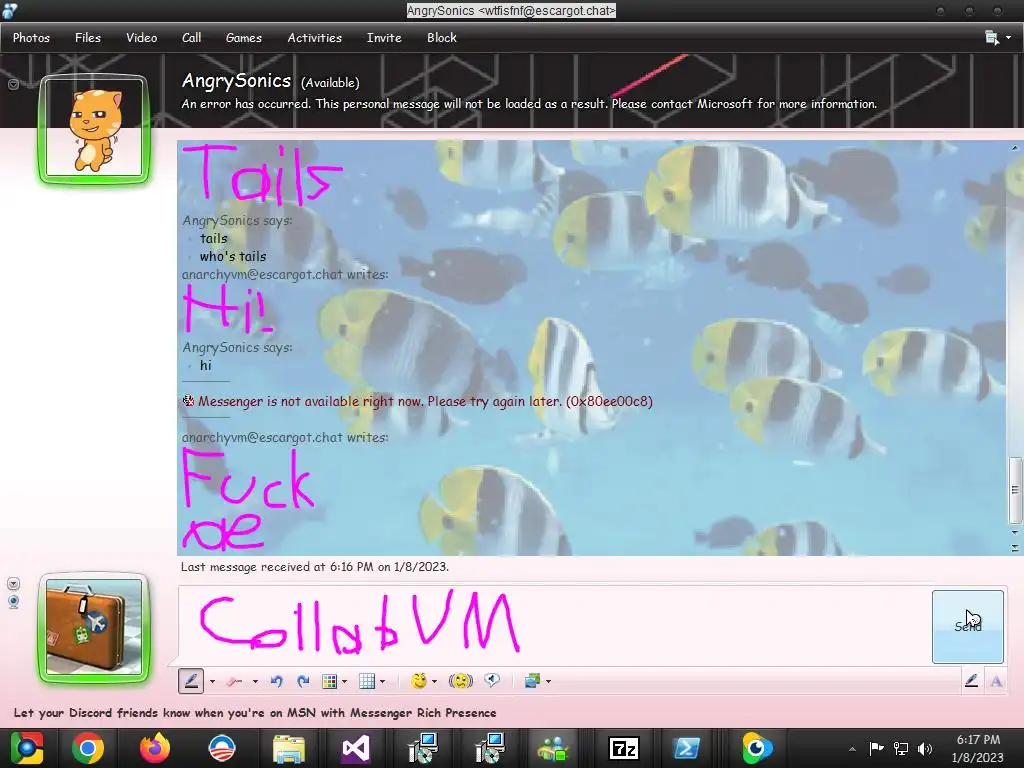1024x768 pixels.
Task: Click the scroll up arrow in chat
Action: 1014,148
